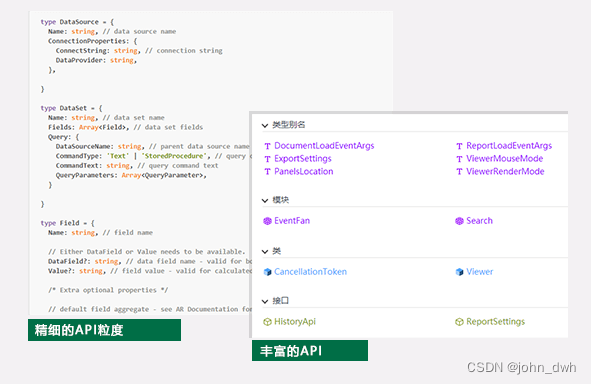Viewport: 591px width, 384px height.
Task: Open the ViewerRenderMode link
Action: click(505, 171)
